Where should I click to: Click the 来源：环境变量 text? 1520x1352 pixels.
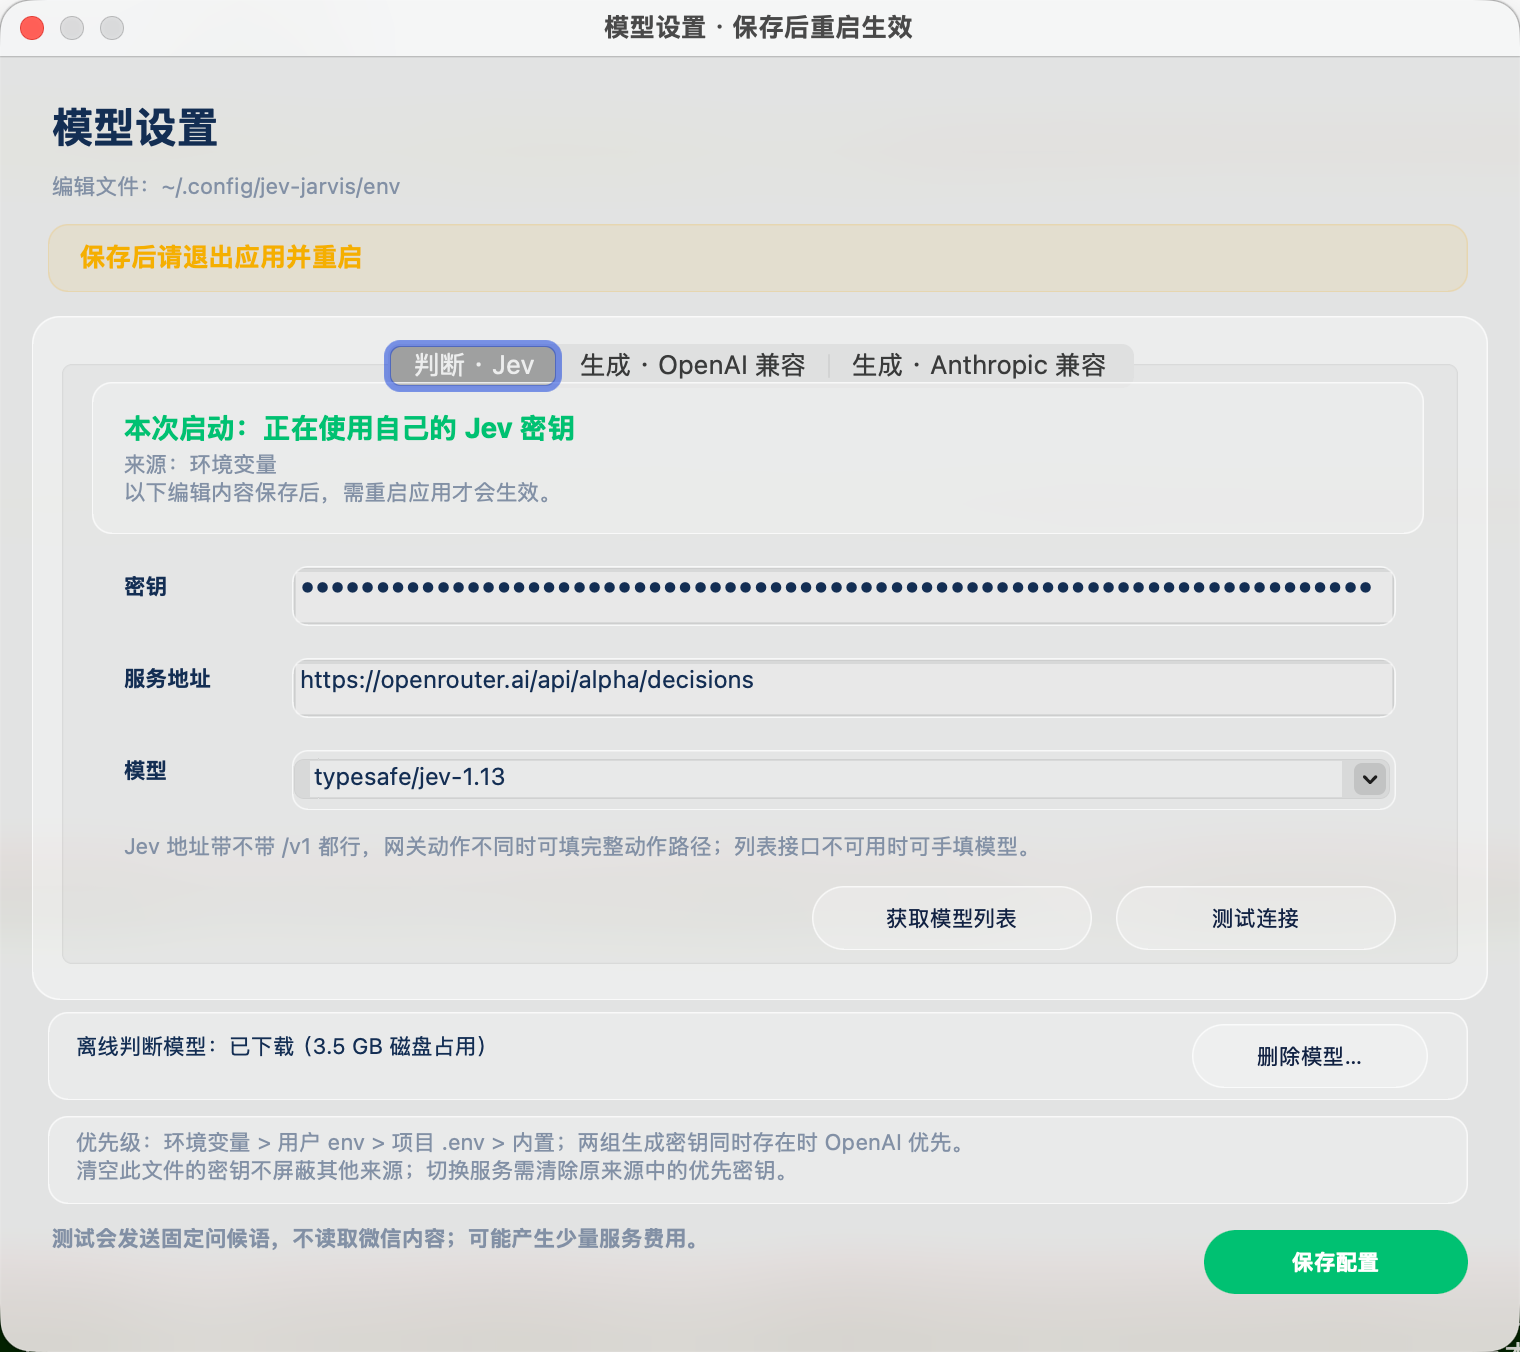coord(200,465)
